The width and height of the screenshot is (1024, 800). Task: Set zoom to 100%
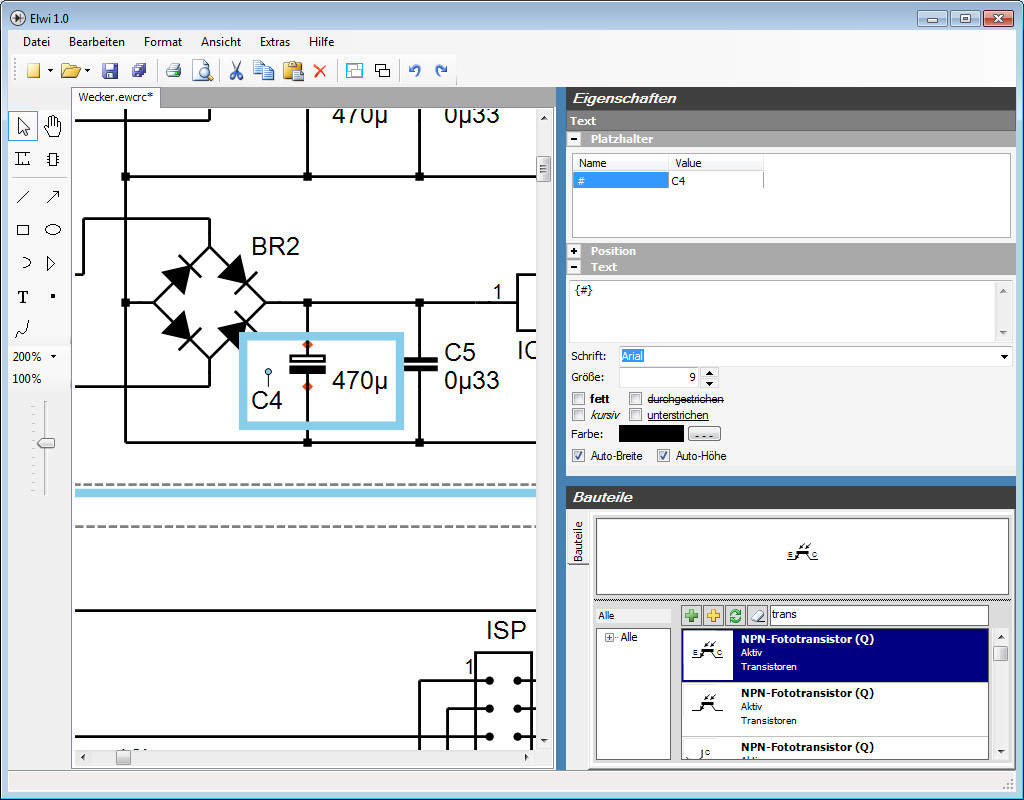(x=26, y=379)
